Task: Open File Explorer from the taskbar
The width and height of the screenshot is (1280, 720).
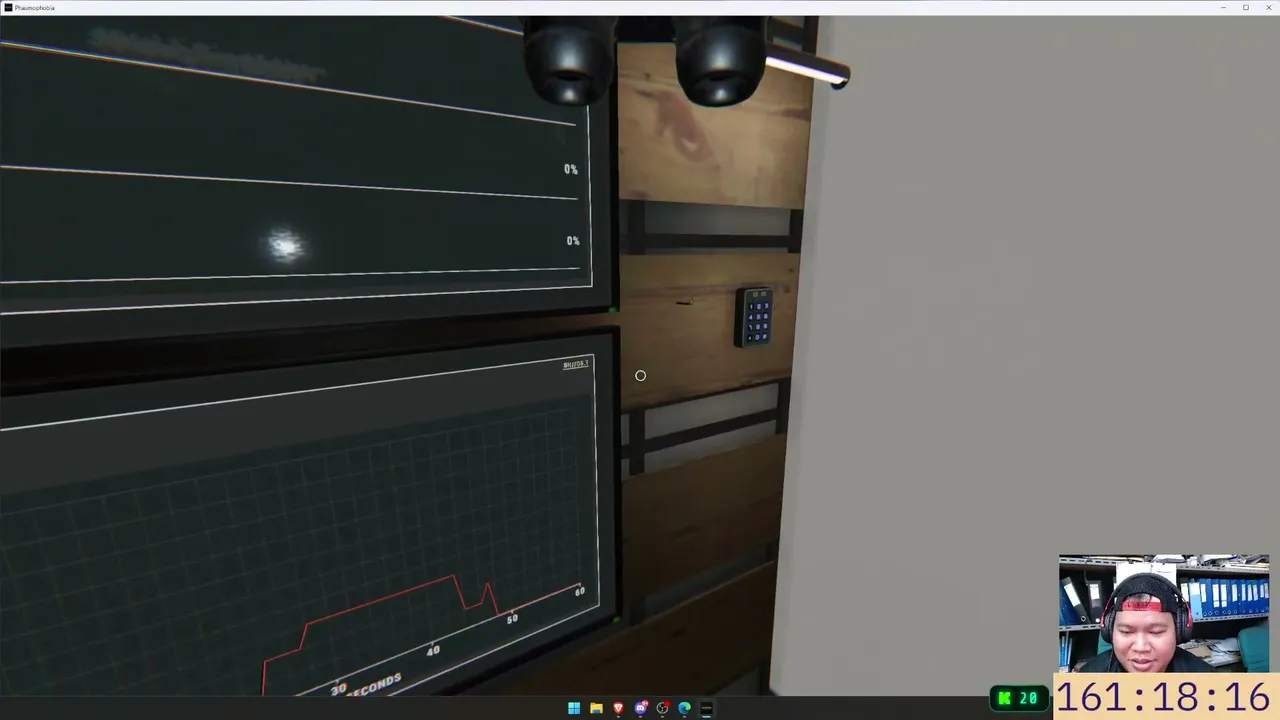Action: pos(596,709)
